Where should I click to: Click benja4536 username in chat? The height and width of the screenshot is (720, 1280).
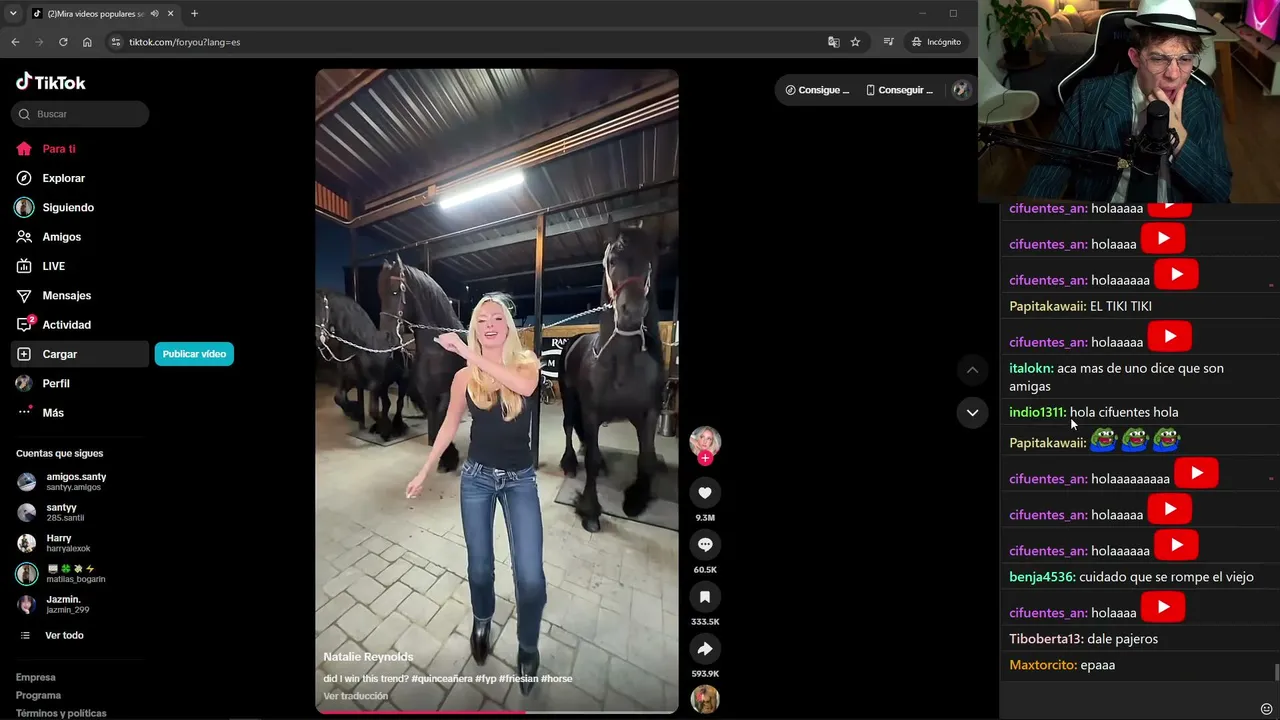click(x=1042, y=577)
